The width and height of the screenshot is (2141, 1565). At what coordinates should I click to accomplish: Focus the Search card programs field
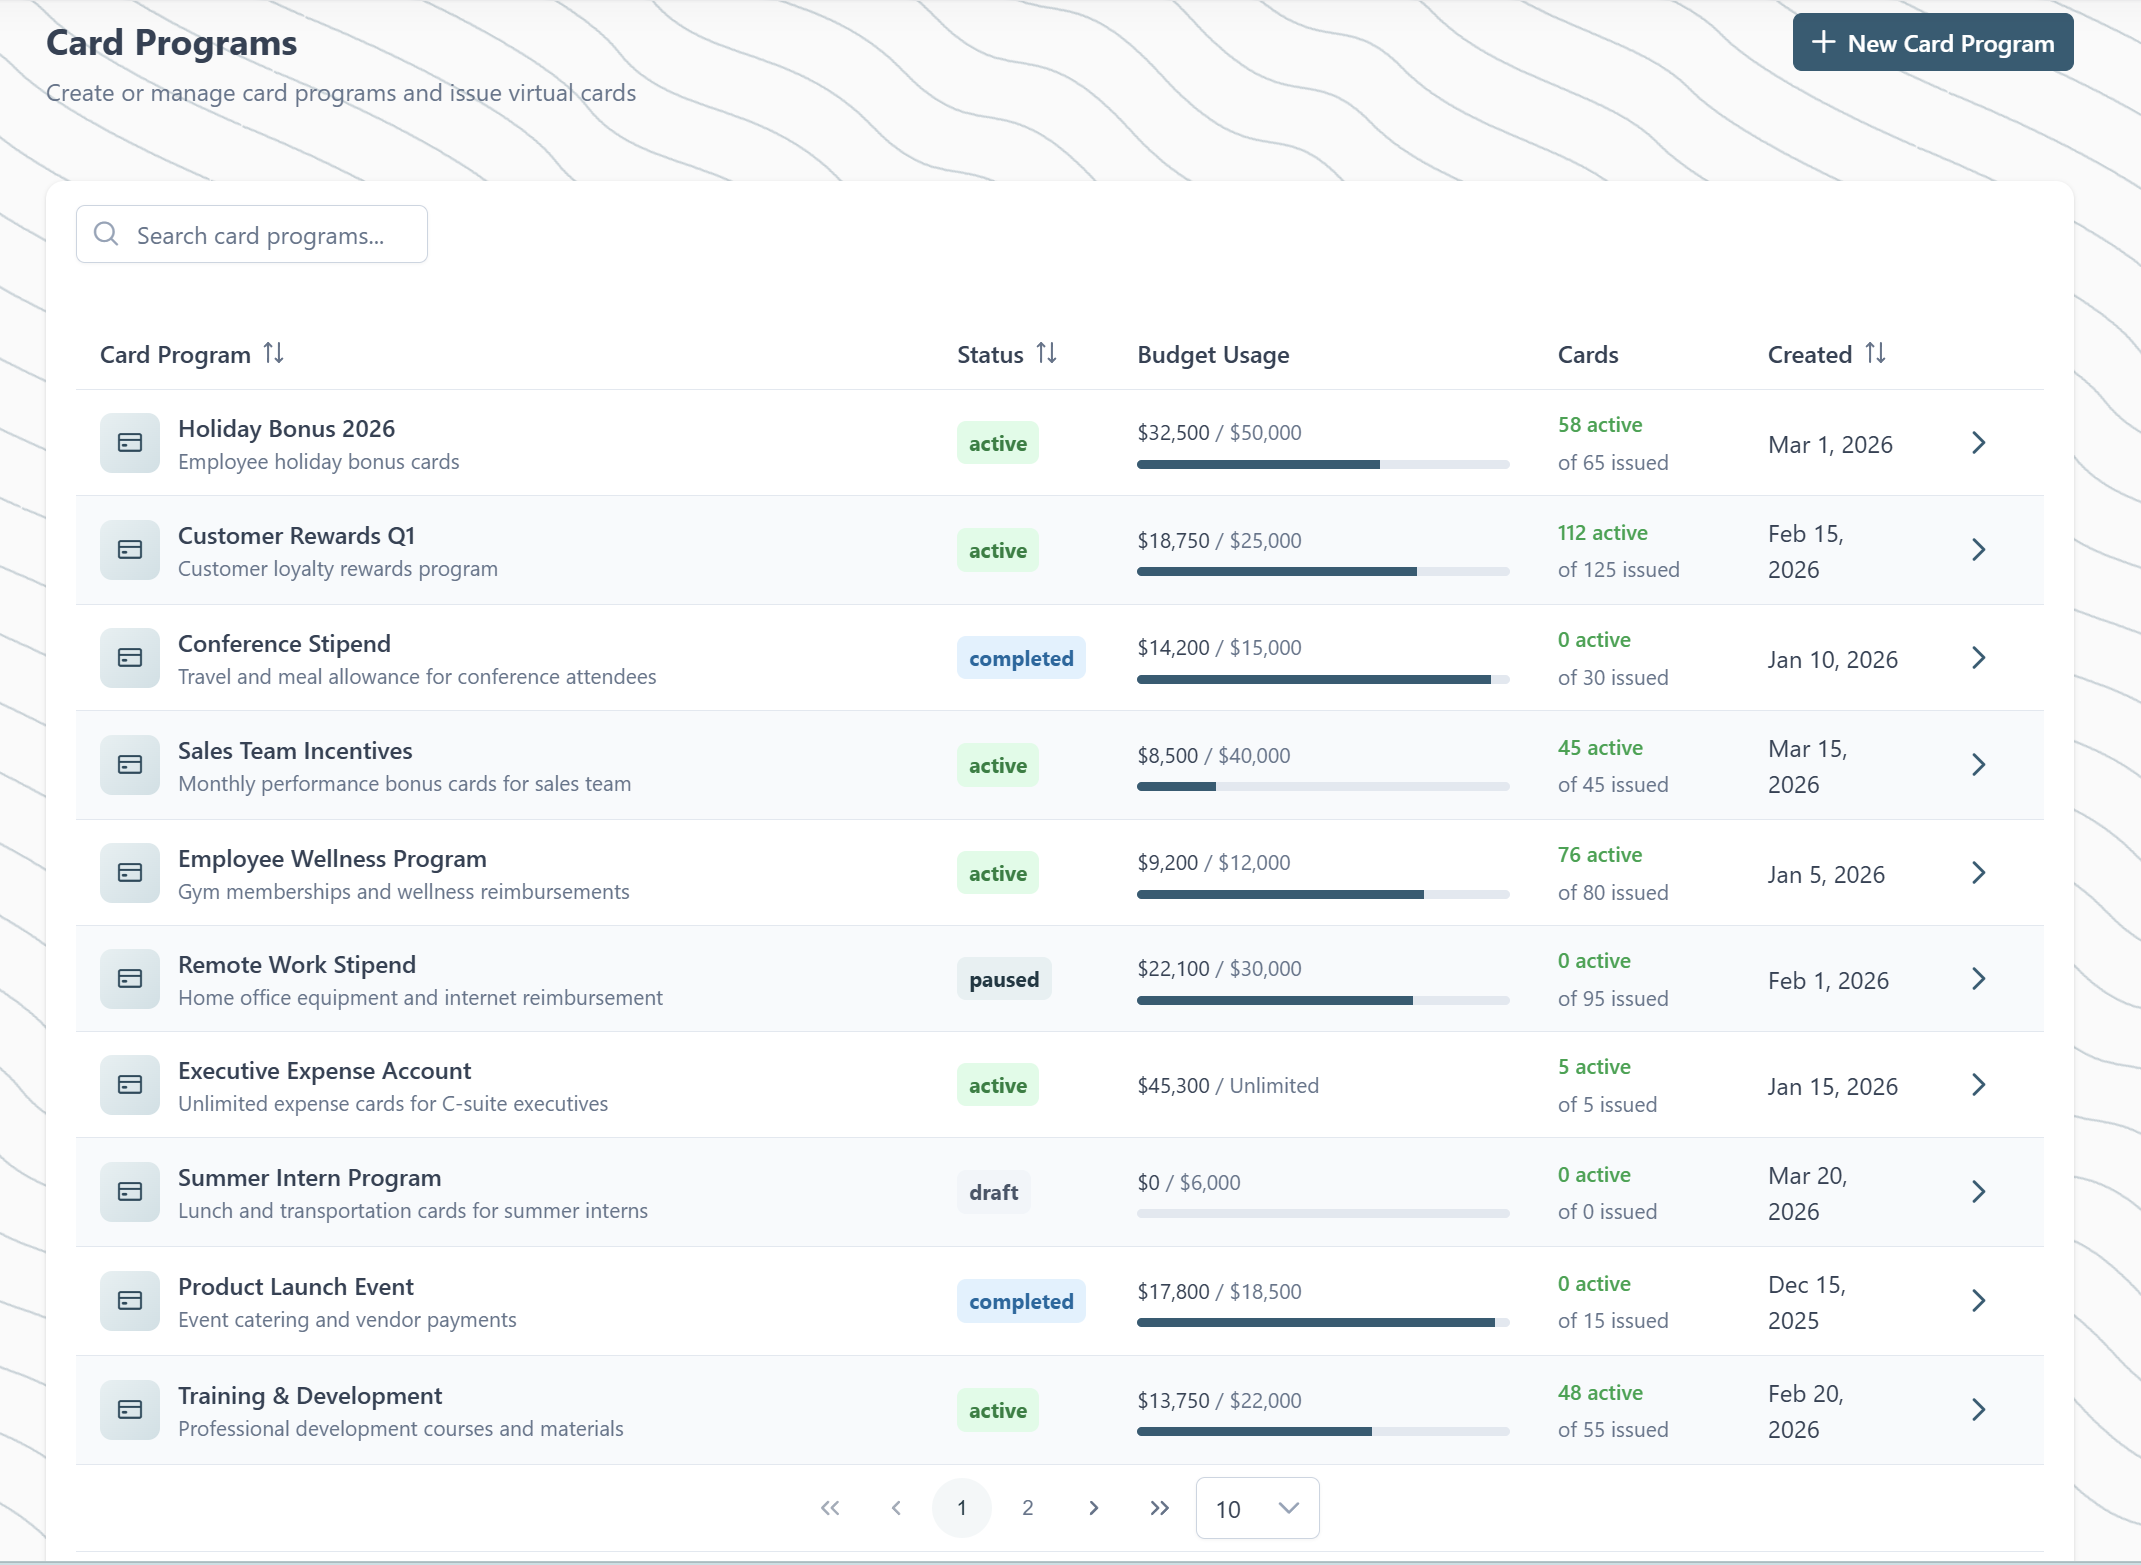260,235
